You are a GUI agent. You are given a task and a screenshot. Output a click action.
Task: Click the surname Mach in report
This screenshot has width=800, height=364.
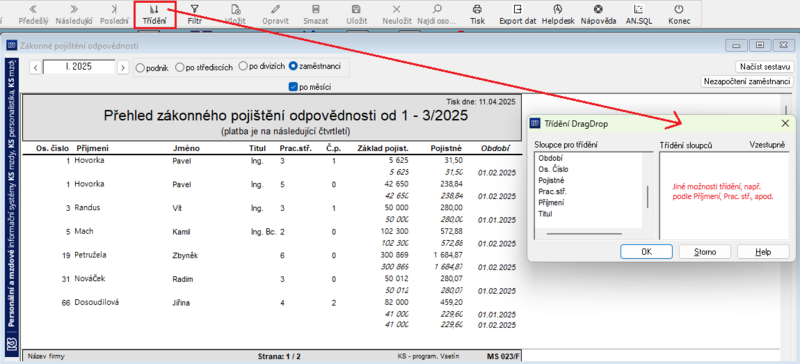[84, 231]
